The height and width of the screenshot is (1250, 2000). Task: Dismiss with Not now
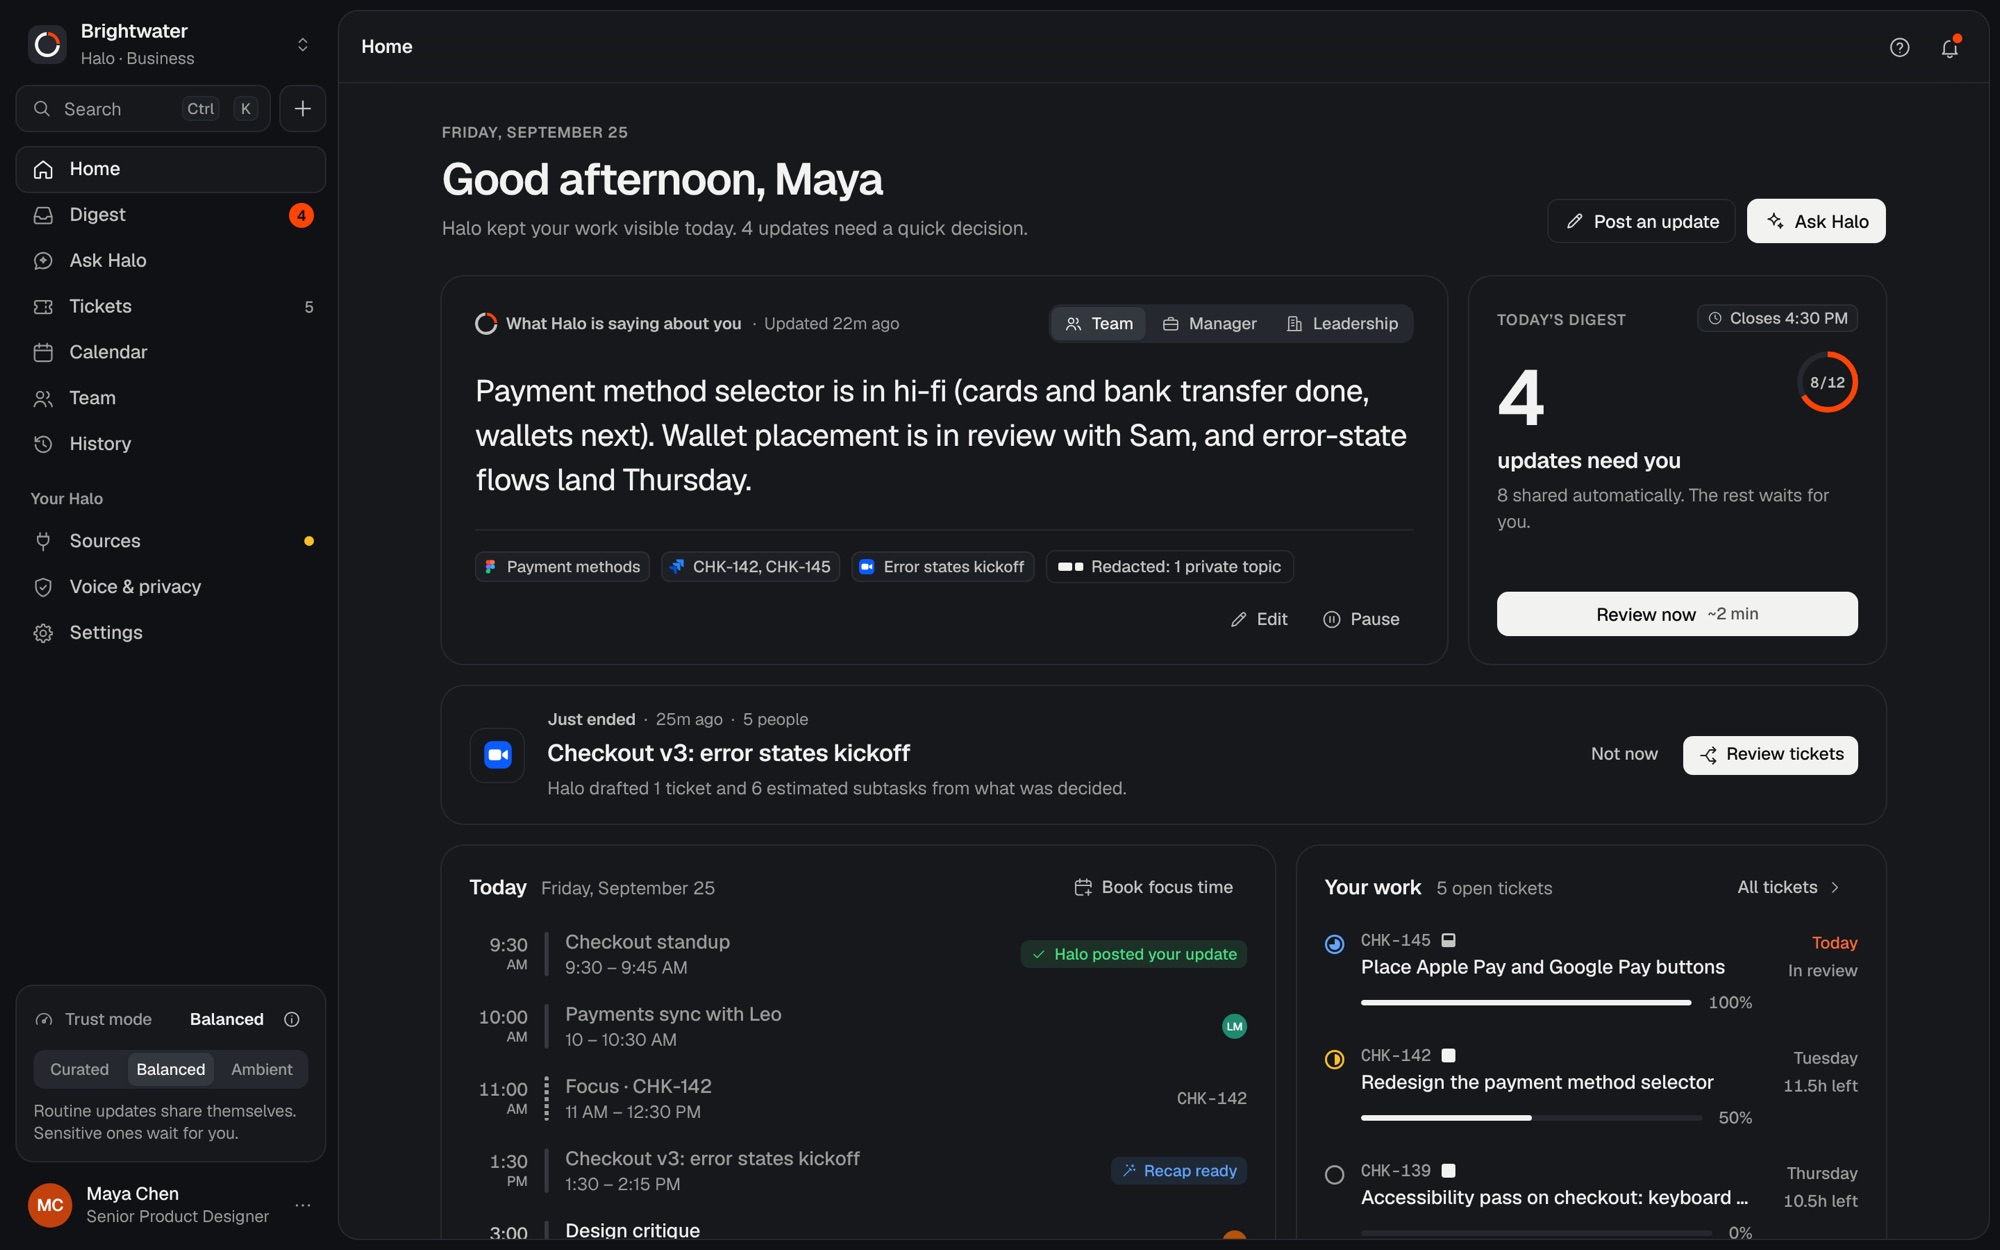1624,754
